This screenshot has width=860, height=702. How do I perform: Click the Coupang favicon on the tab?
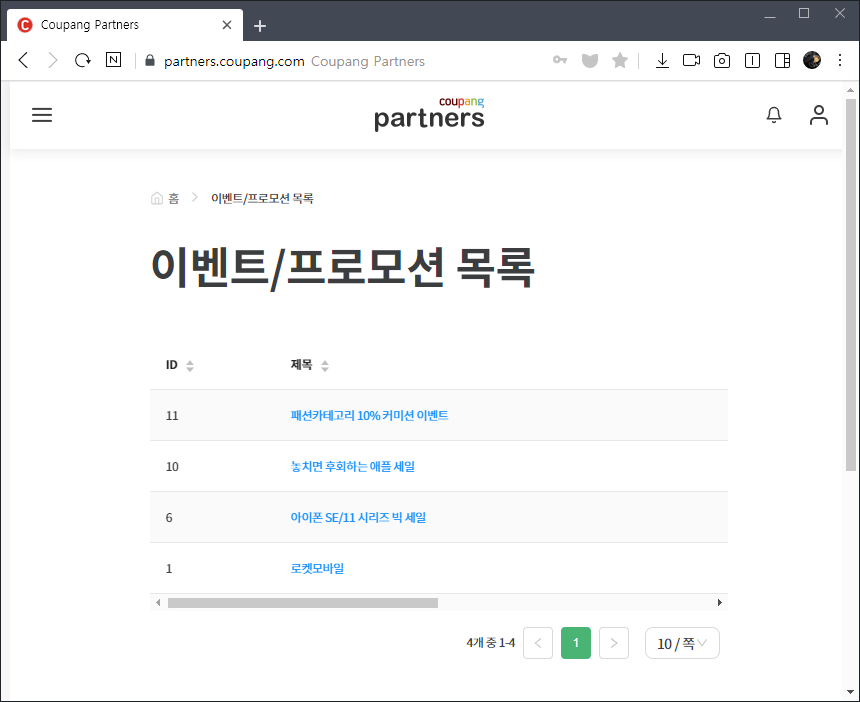point(25,25)
